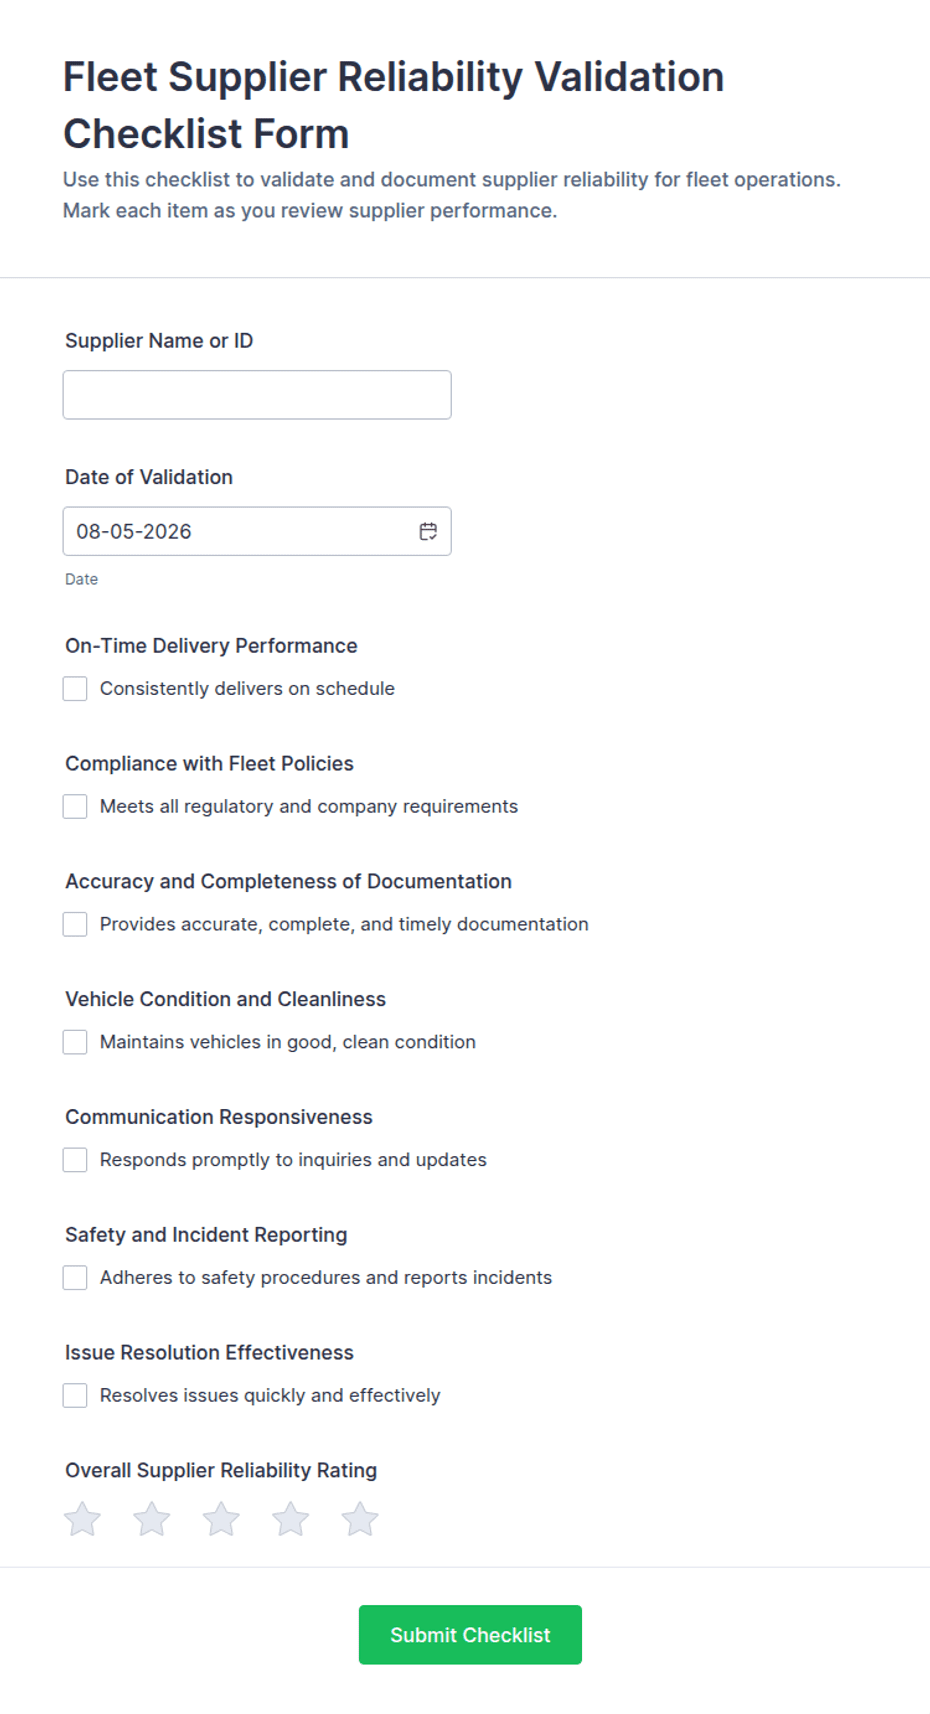This screenshot has height=1714, width=930.
Task: Rate supplier one star
Action: click(x=83, y=1519)
